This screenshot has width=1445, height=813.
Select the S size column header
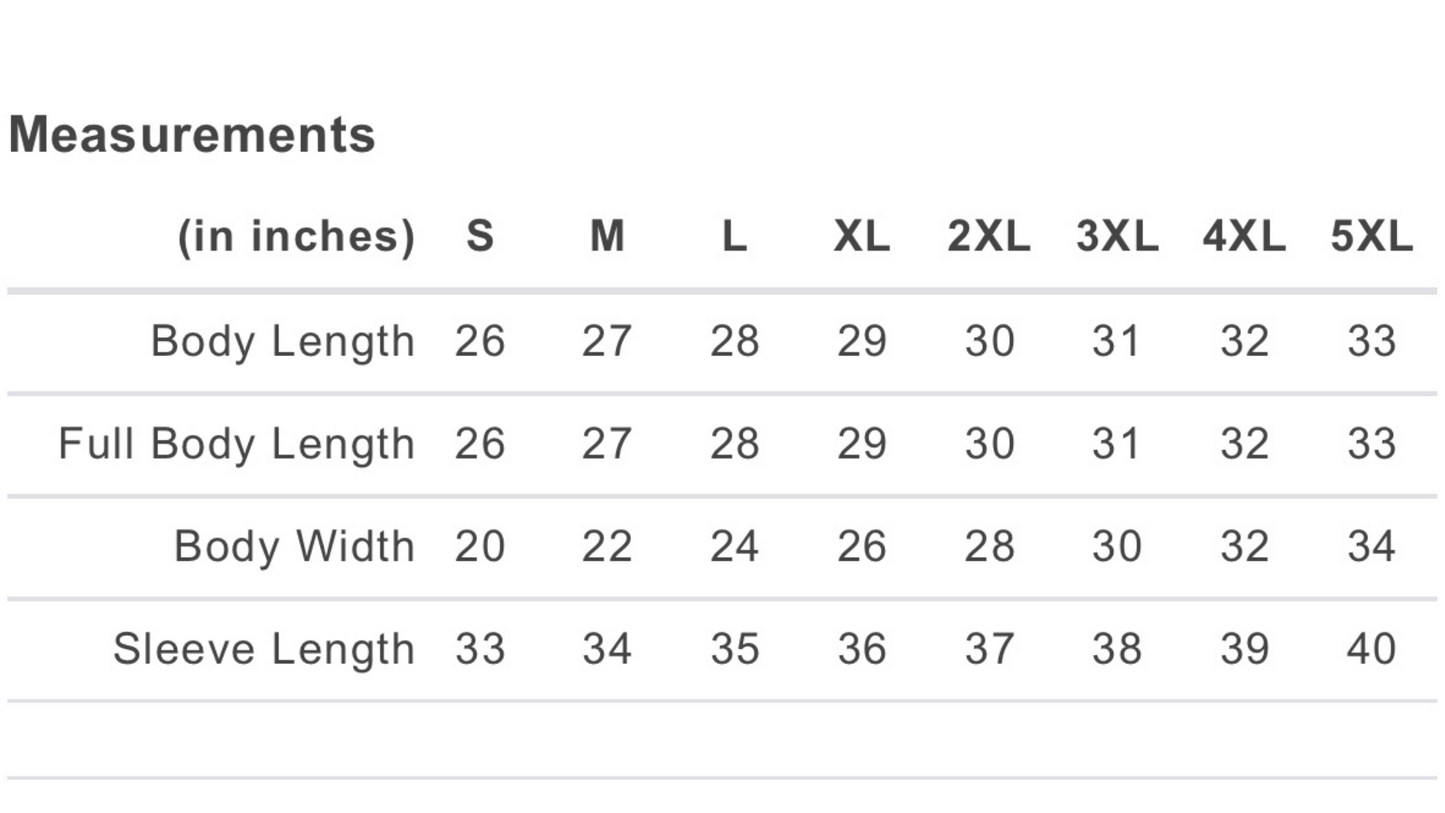pos(480,237)
